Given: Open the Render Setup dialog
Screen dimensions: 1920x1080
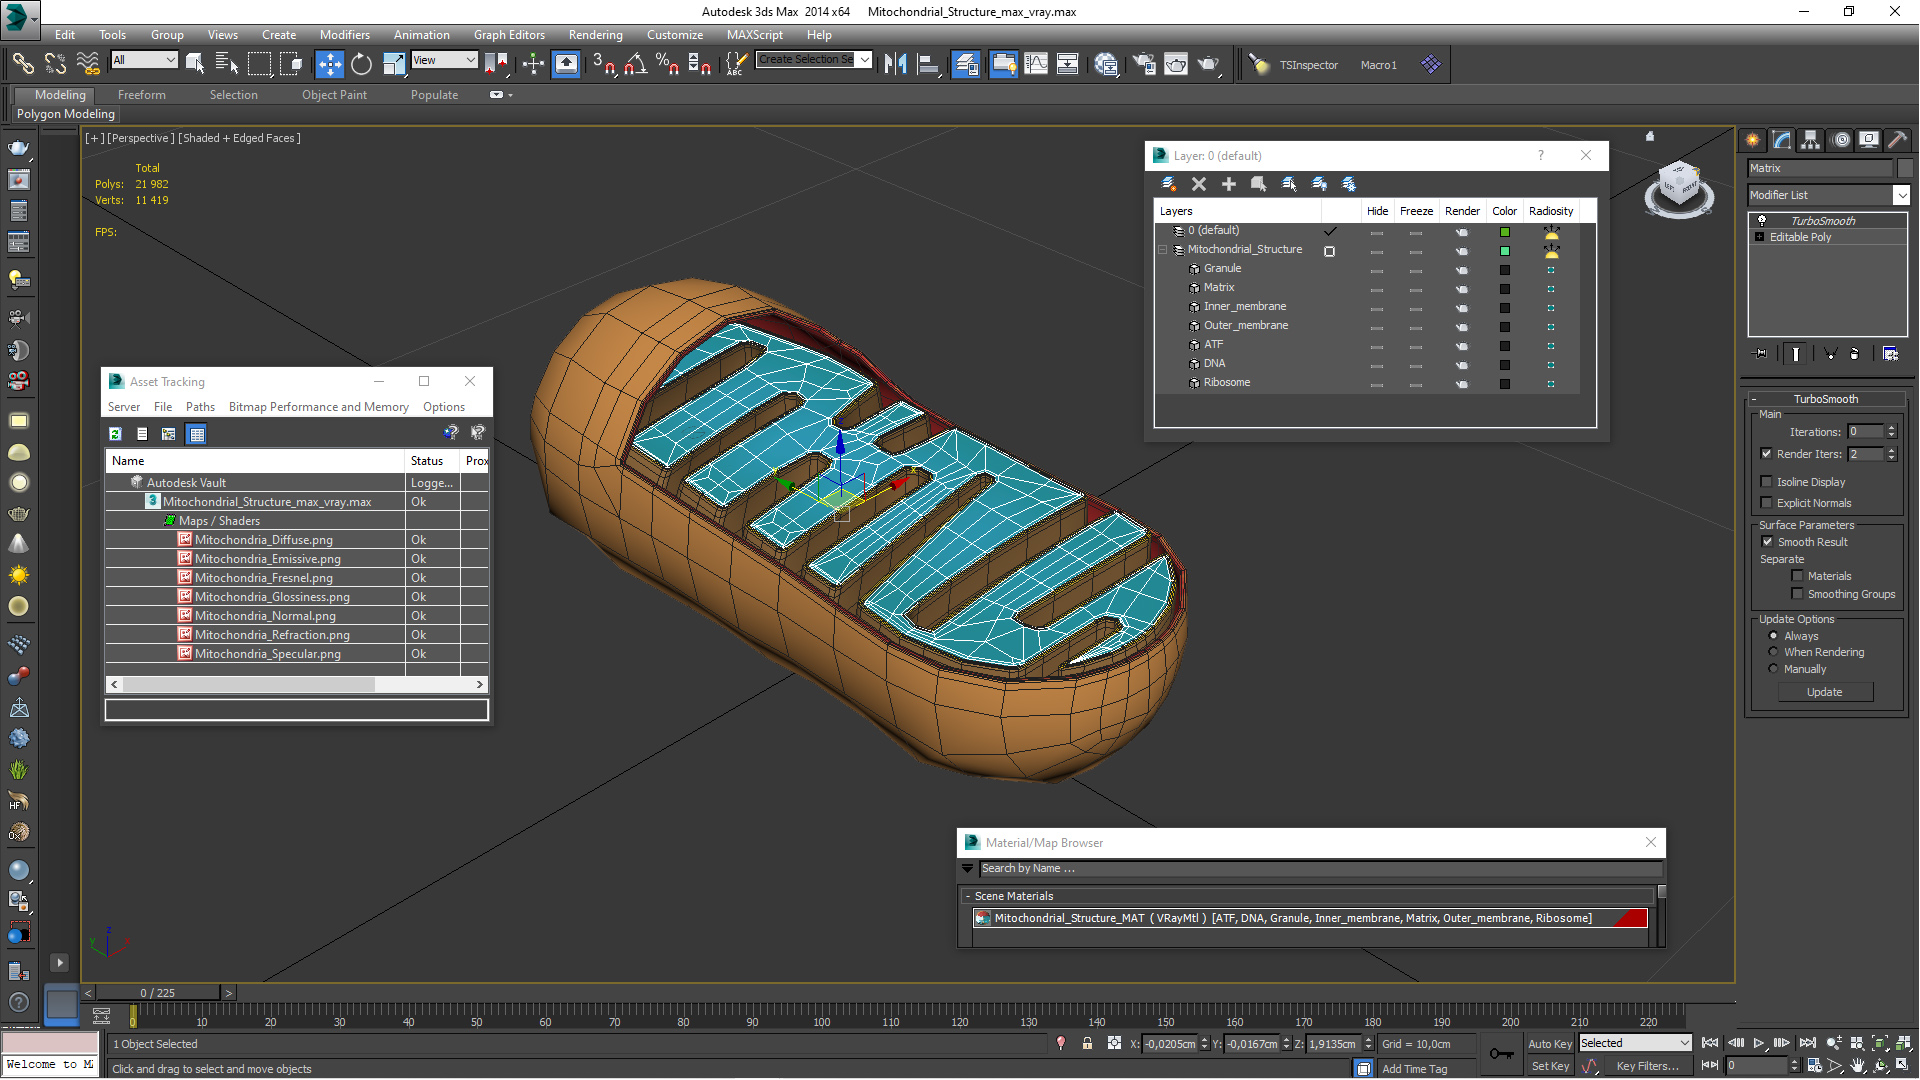Looking at the screenshot, I should pos(1143,64).
